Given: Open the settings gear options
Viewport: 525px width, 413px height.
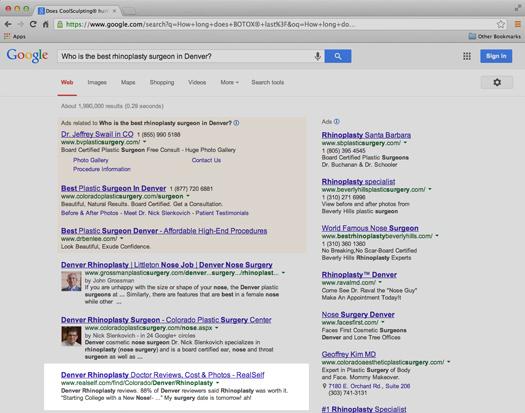Looking at the screenshot, I should (x=497, y=82).
